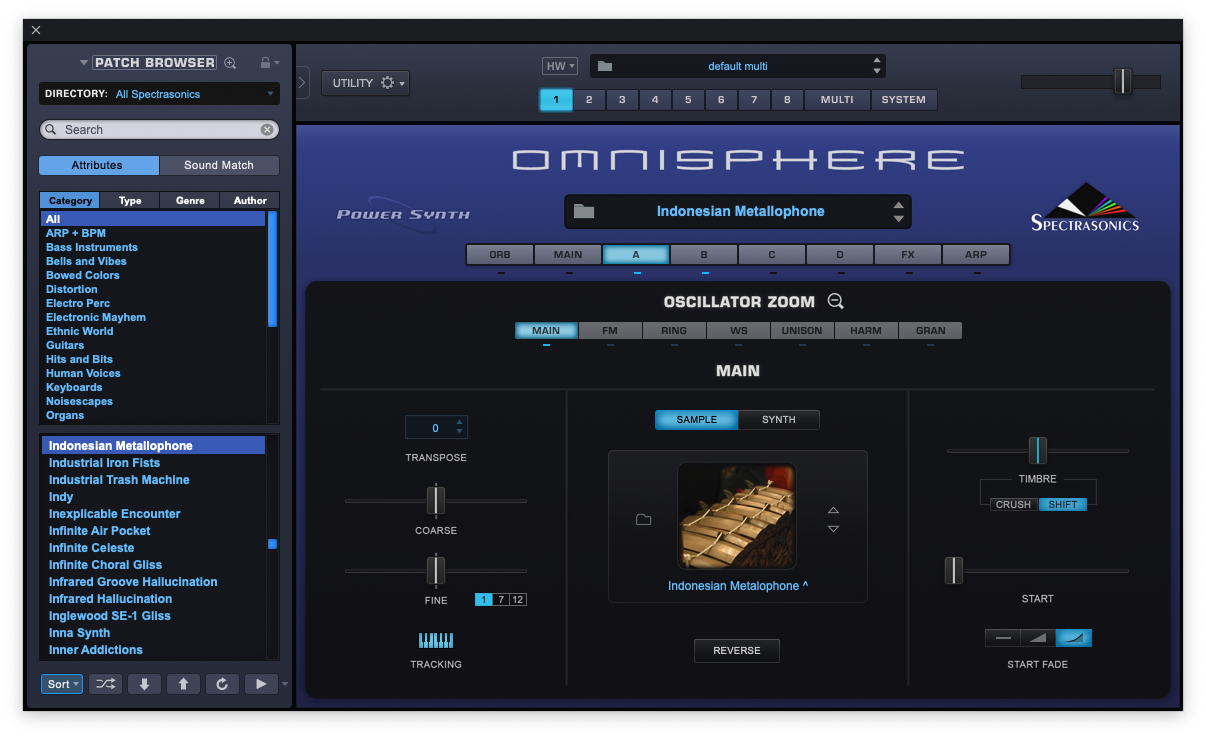Set fine tune range to 1
Screen dimensions: 1206x738
pos(484,600)
